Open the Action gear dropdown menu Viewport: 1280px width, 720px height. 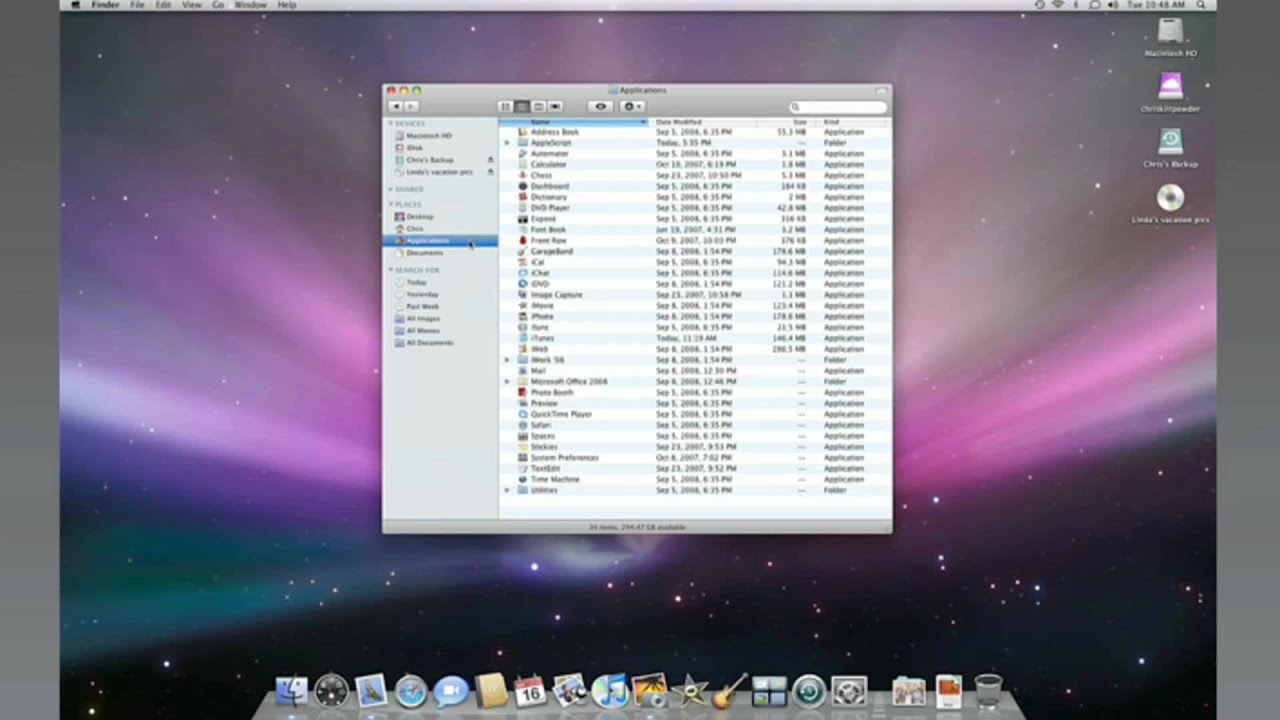[632, 106]
